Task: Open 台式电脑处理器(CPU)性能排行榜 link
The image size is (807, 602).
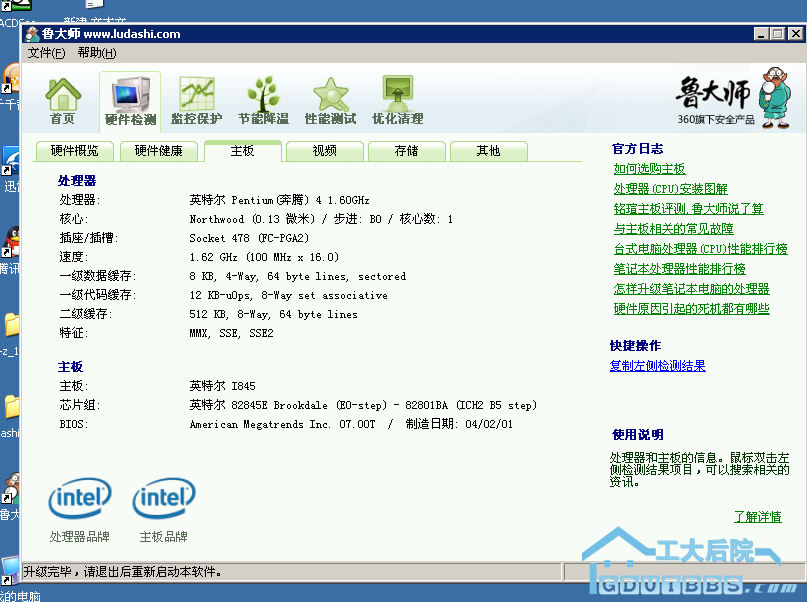Action: (x=700, y=249)
